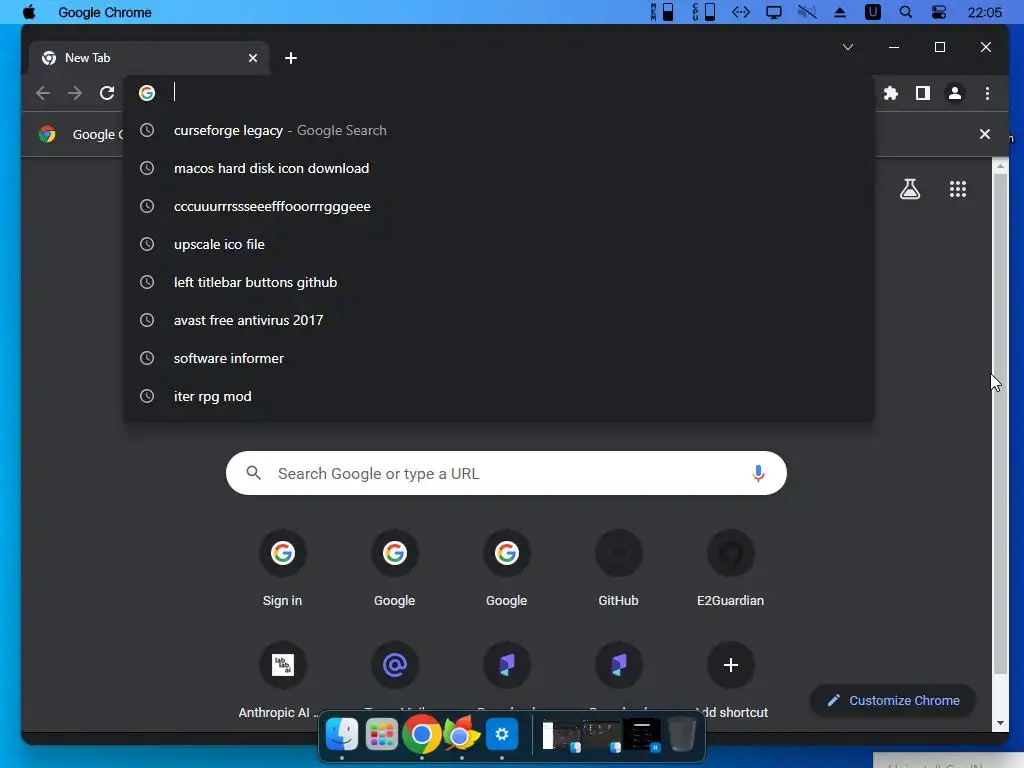The height and width of the screenshot is (768, 1024).
Task: Open the Anthropic AI shortcut
Action: [x=282, y=681]
